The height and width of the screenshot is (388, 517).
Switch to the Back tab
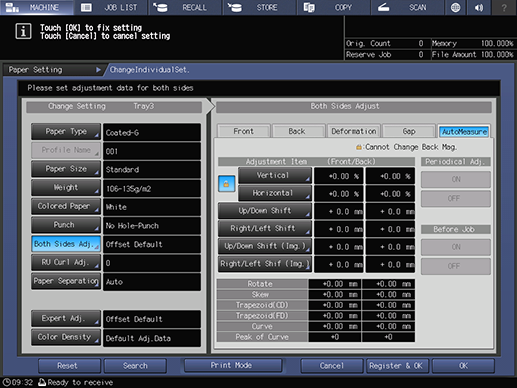[298, 131]
